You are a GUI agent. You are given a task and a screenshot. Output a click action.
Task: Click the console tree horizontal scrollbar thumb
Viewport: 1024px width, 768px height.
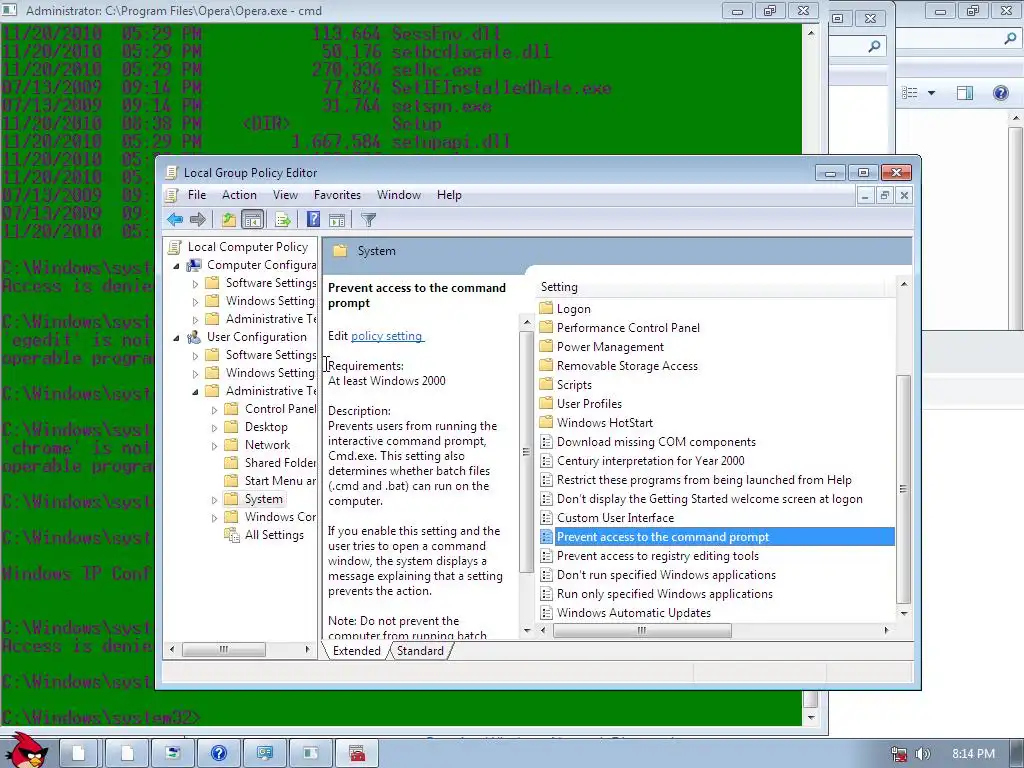tap(223, 649)
